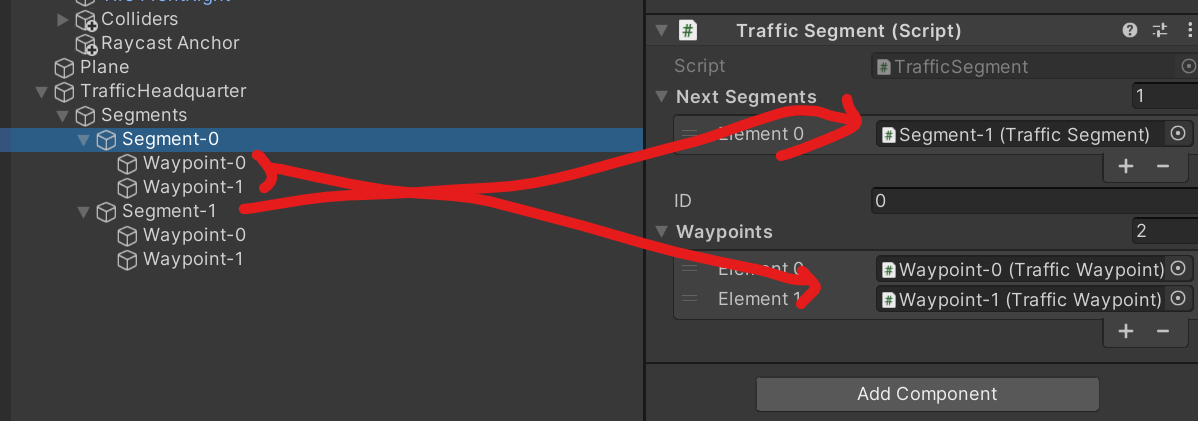Open Traffic Segment component help icon
The width and height of the screenshot is (1198, 421).
(1129, 31)
